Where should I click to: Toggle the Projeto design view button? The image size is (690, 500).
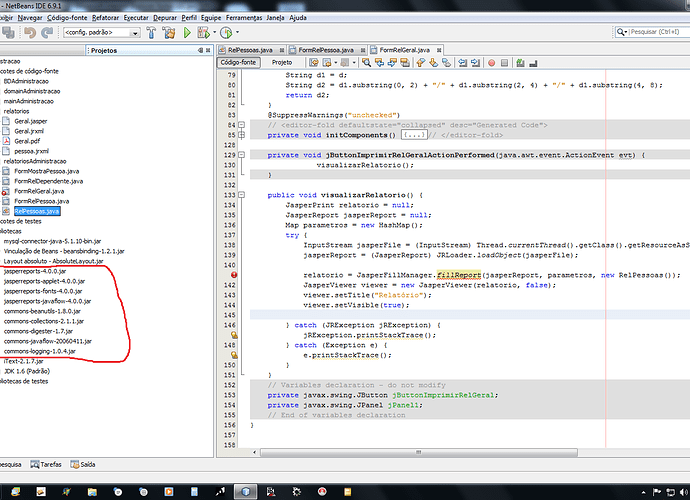coord(282,62)
